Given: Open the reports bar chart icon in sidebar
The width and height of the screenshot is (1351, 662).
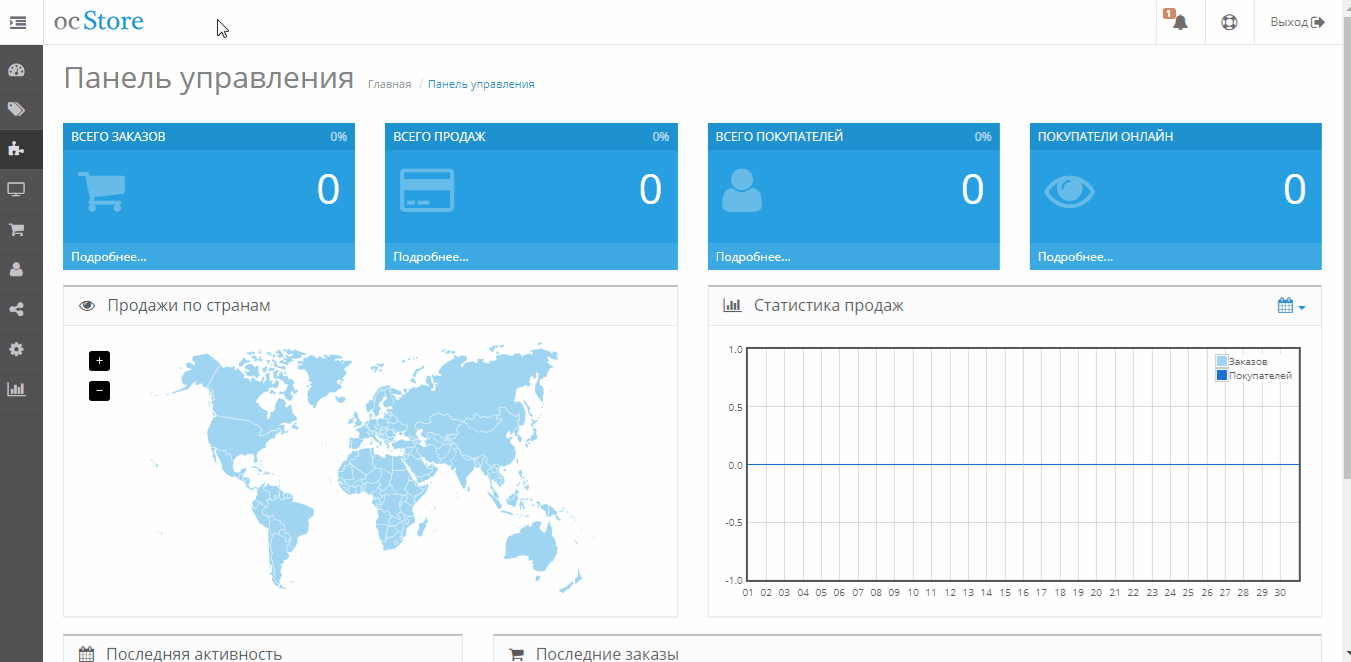Looking at the screenshot, I should pyautogui.click(x=16, y=389).
